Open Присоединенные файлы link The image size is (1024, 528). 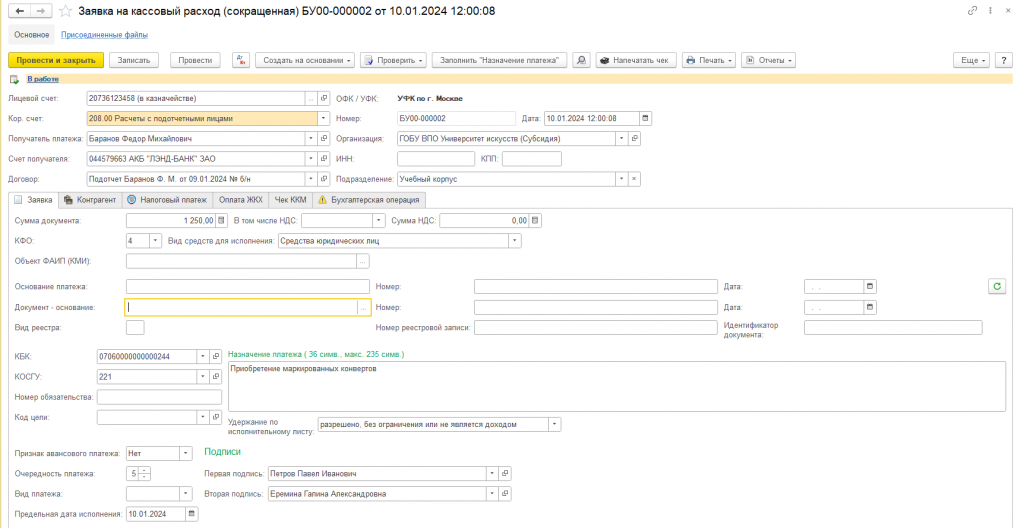(104, 35)
